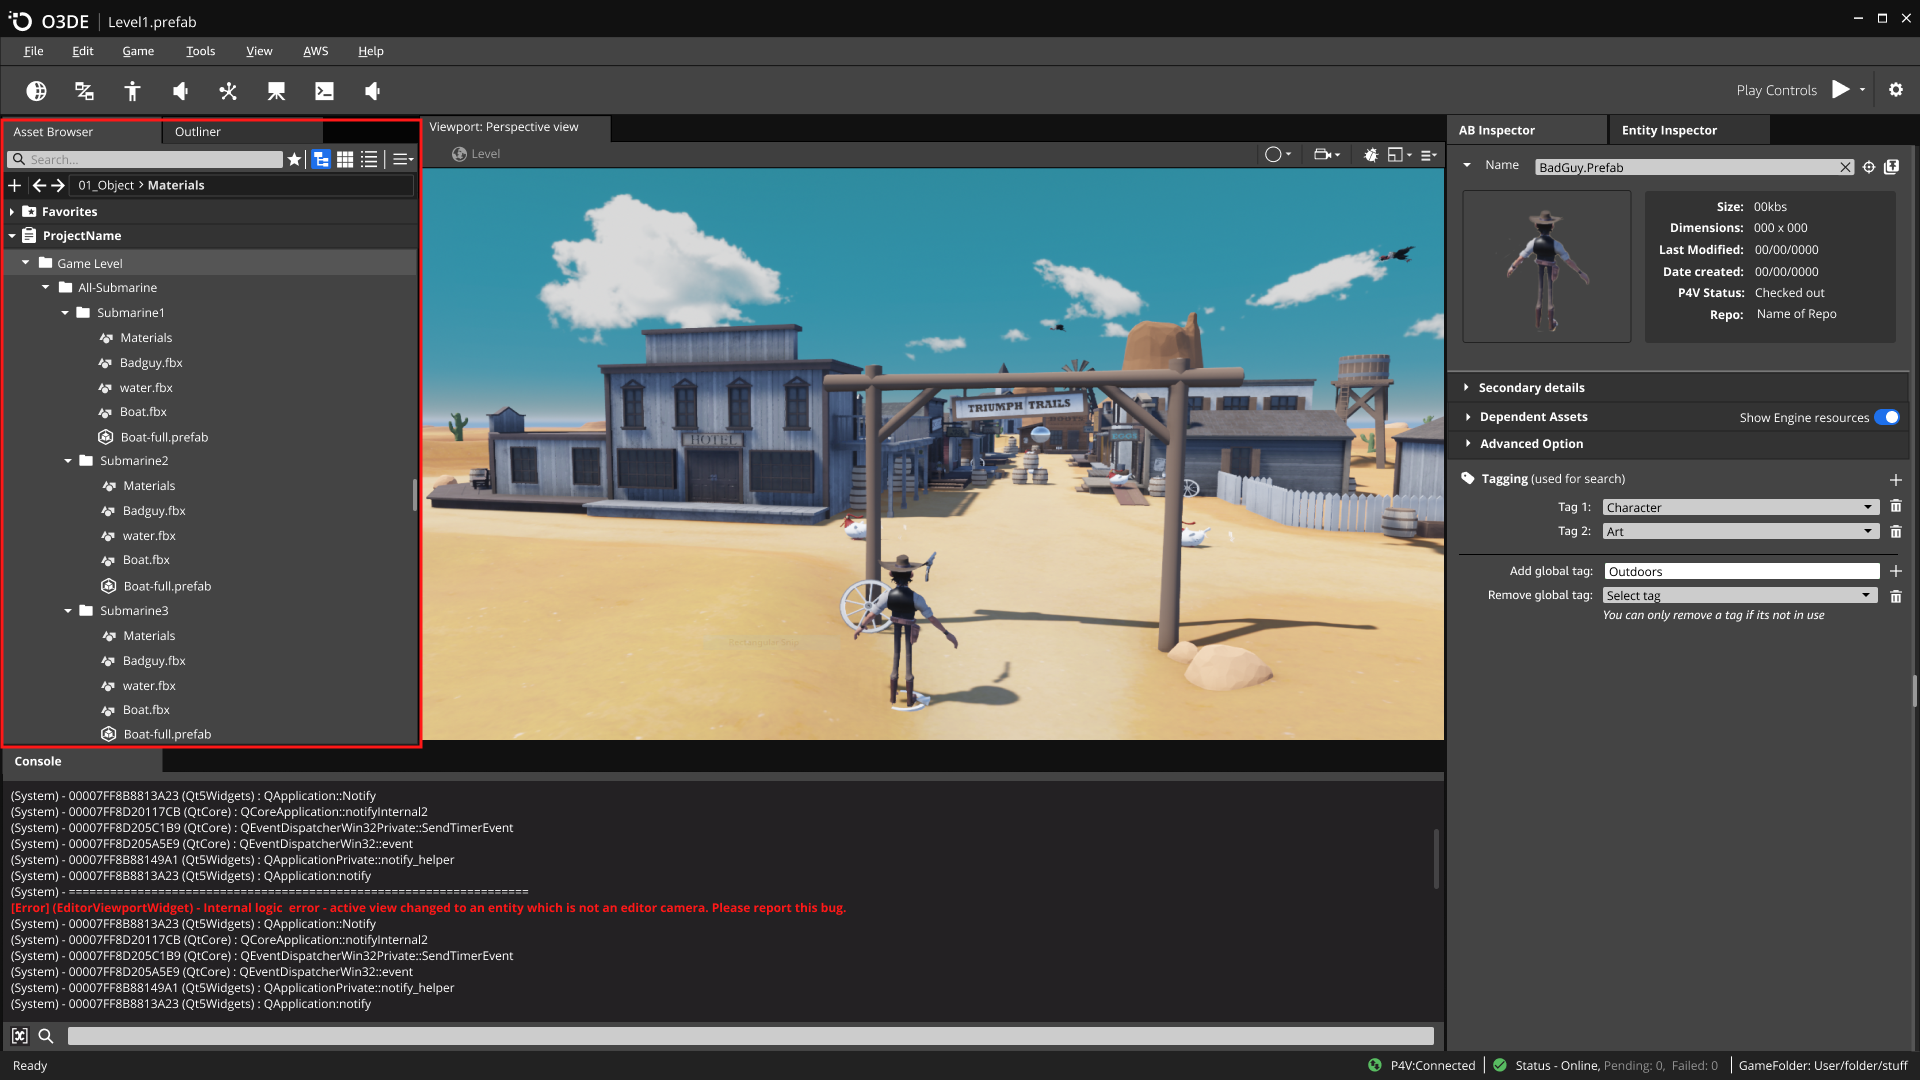Toggle Show Engine resources switch

tap(1887, 417)
